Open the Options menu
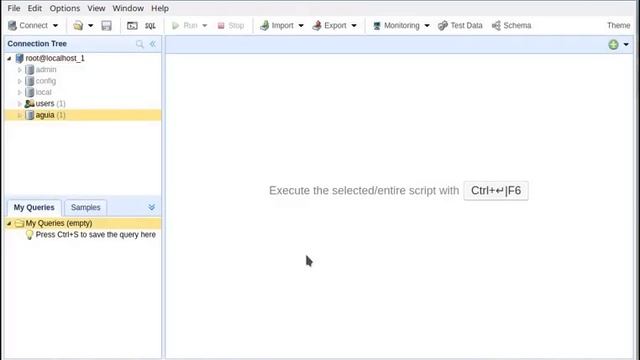The image size is (640, 360). point(64,8)
